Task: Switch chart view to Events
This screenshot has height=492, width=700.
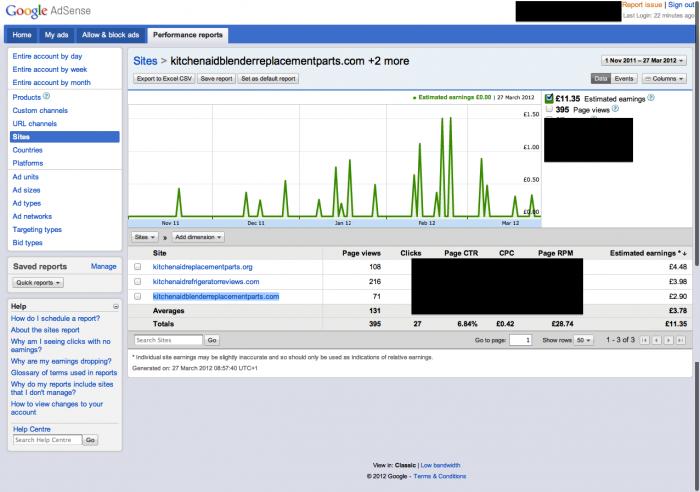Action: [x=624, y=79]
